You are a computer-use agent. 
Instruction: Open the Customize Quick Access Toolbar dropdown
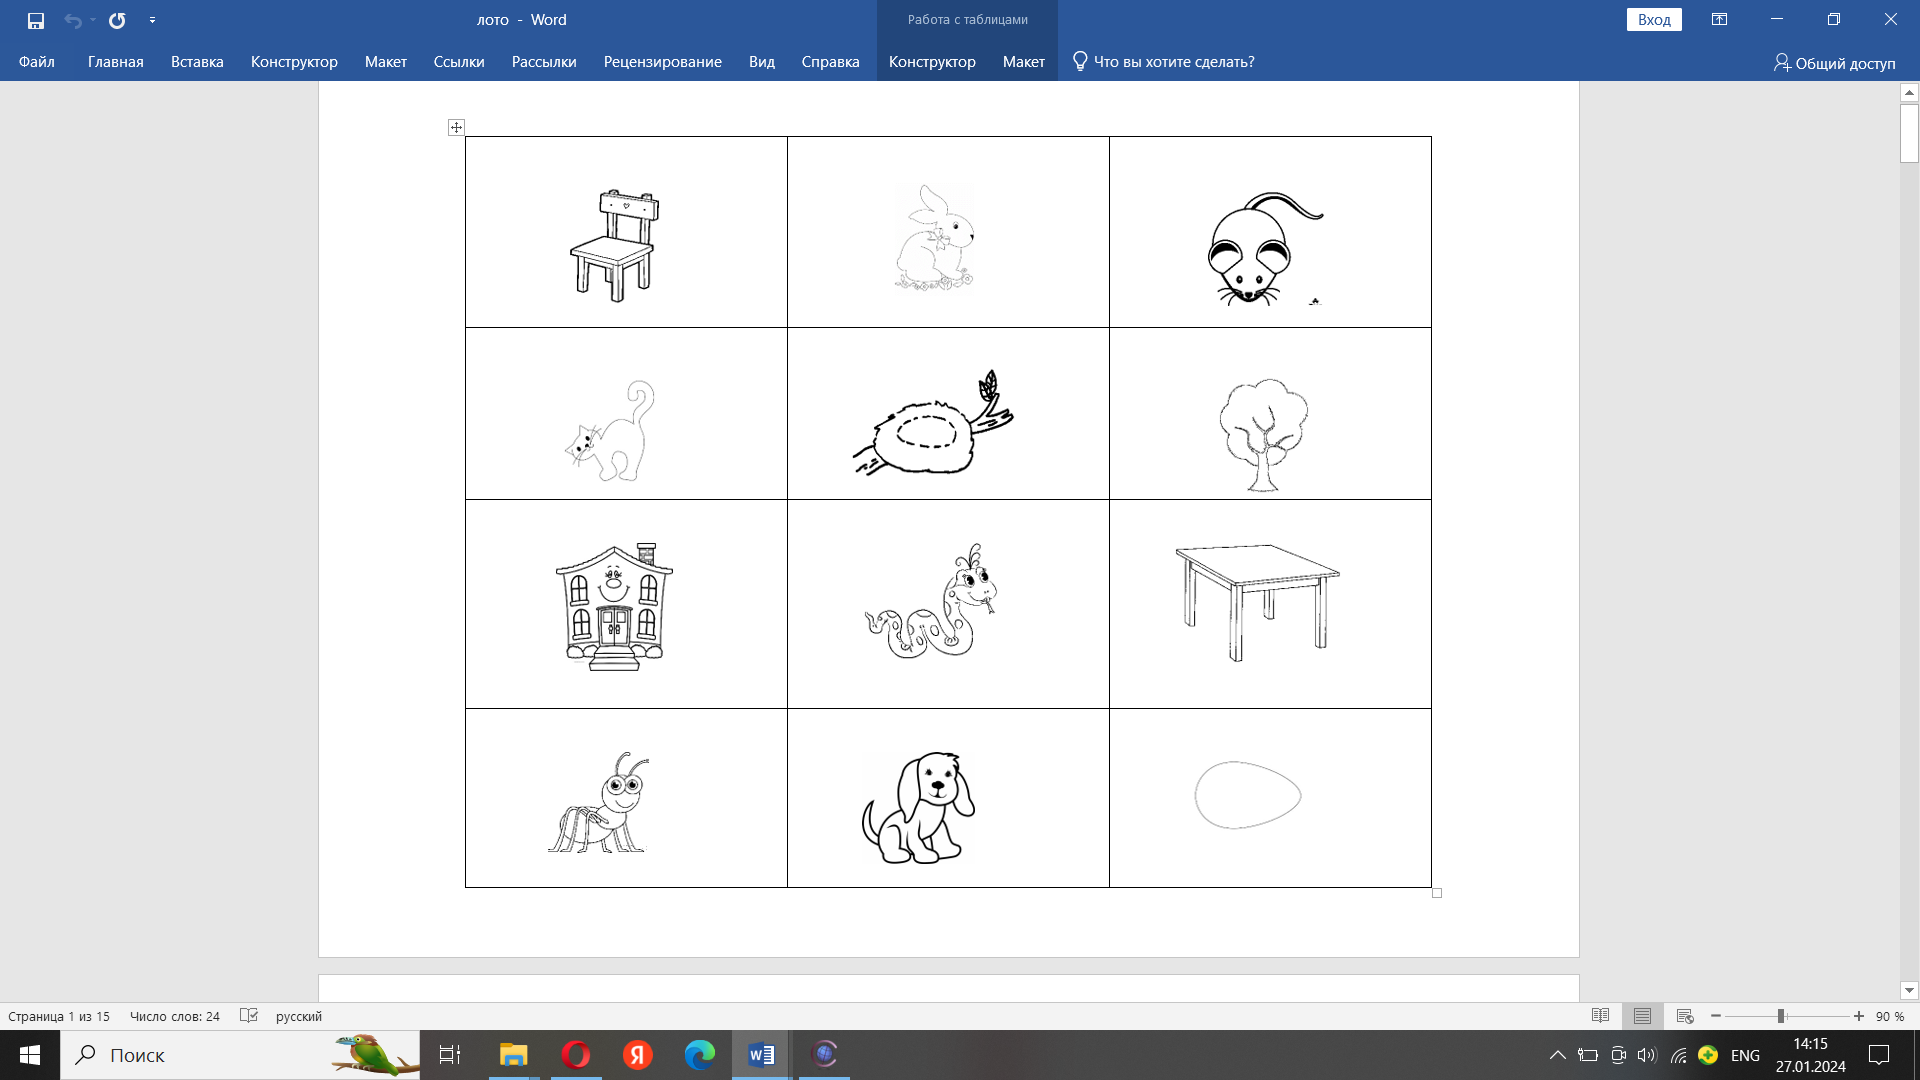(152, 20)
